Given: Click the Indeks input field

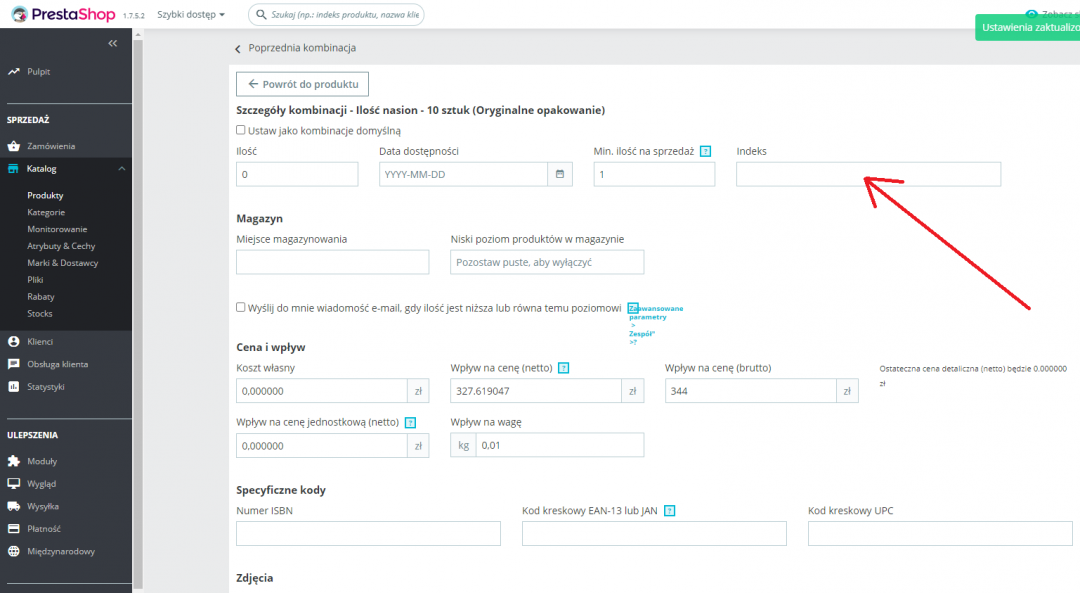Looking at the screenshot, I should pos(867,174).
